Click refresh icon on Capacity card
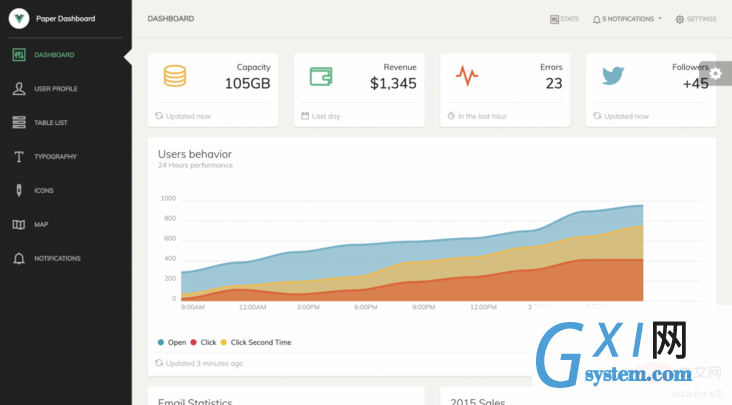This screenshot has height=405, width=732. point(159,116)
